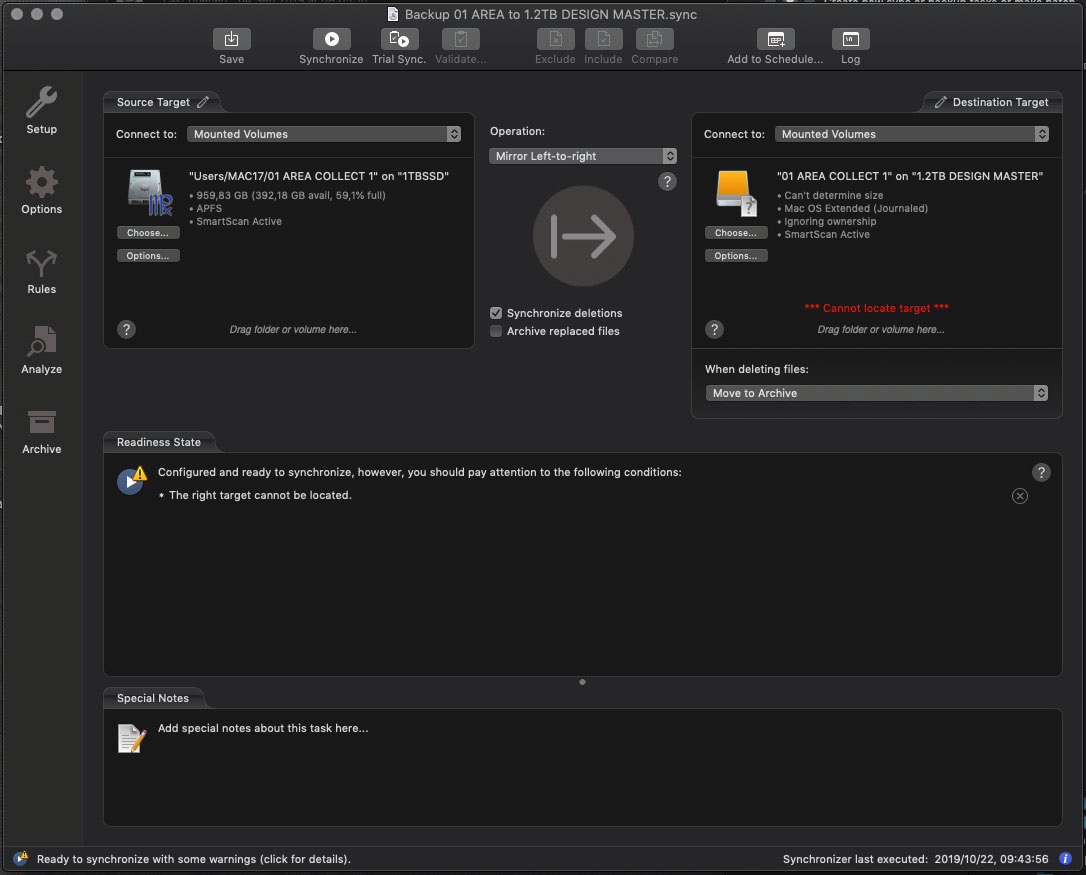This screenshot has width=1086, height=875.
Task: Expand the source Connect to dropdown
Action: (x=324, y=134)
